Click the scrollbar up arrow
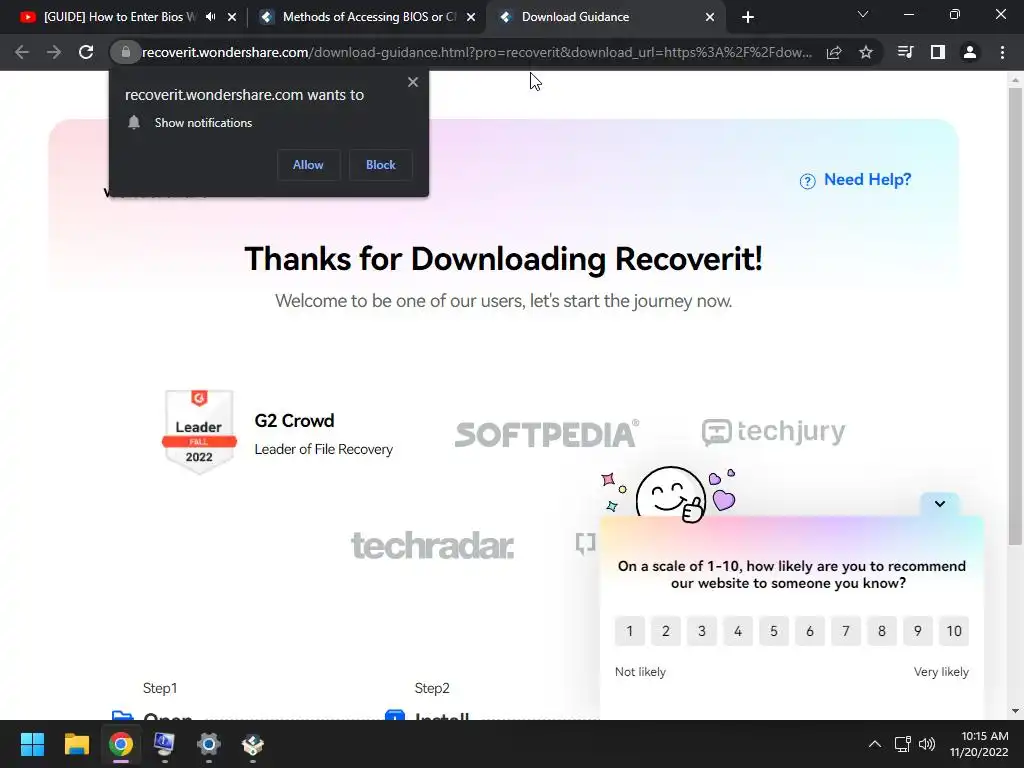The height and width of the screenshot is (768, 1024). [x=1015, y=80]
